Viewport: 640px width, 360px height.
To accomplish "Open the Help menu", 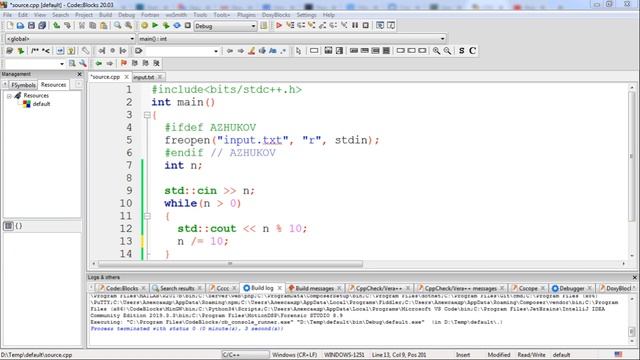I will 329,15.
